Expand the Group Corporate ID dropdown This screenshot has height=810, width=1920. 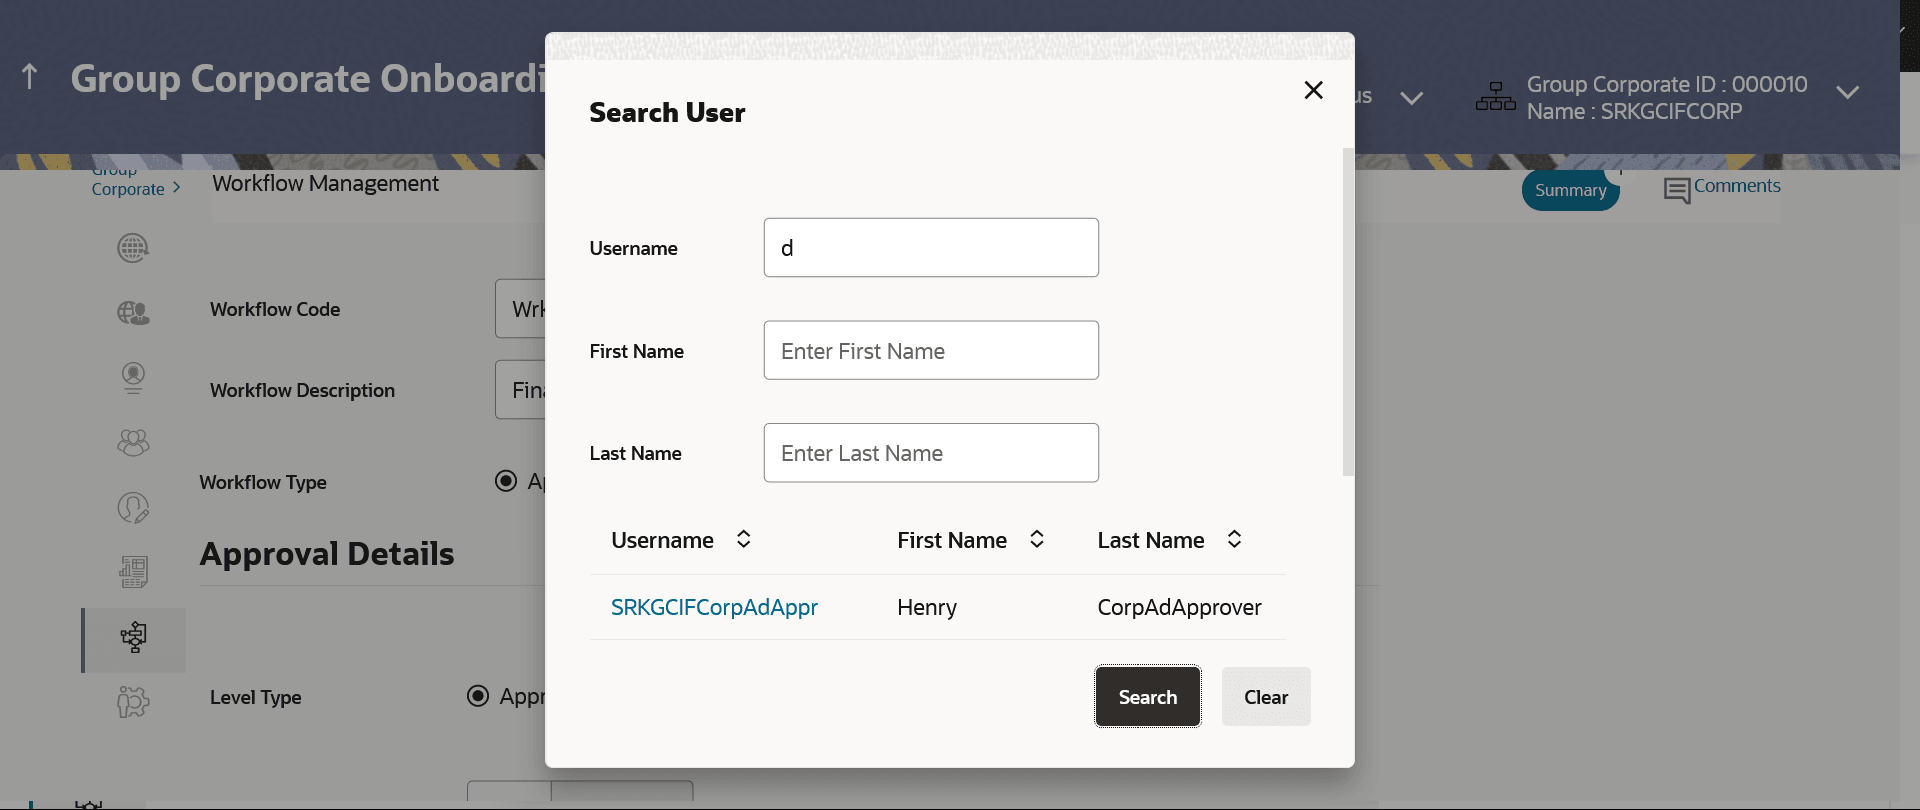click(x=1847, y=92)
